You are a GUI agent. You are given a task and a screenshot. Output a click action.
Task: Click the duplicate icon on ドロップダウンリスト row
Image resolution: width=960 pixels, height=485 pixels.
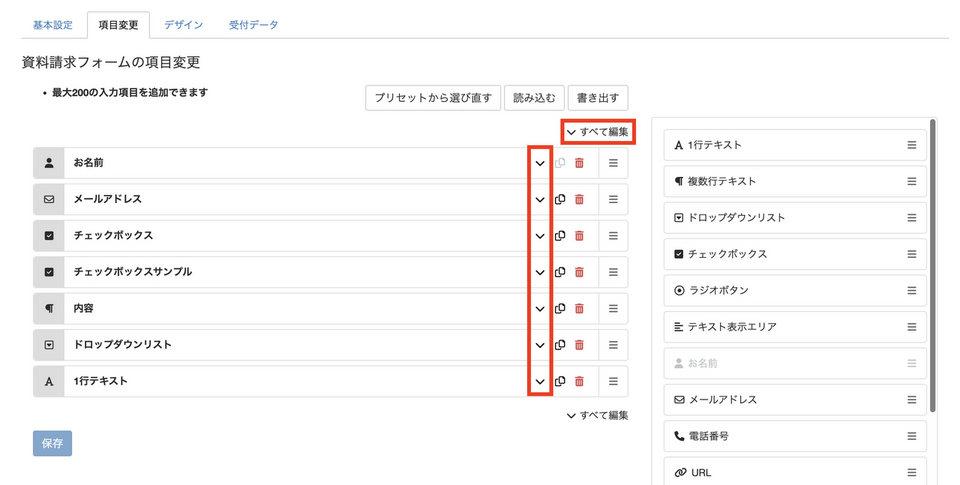560,345
